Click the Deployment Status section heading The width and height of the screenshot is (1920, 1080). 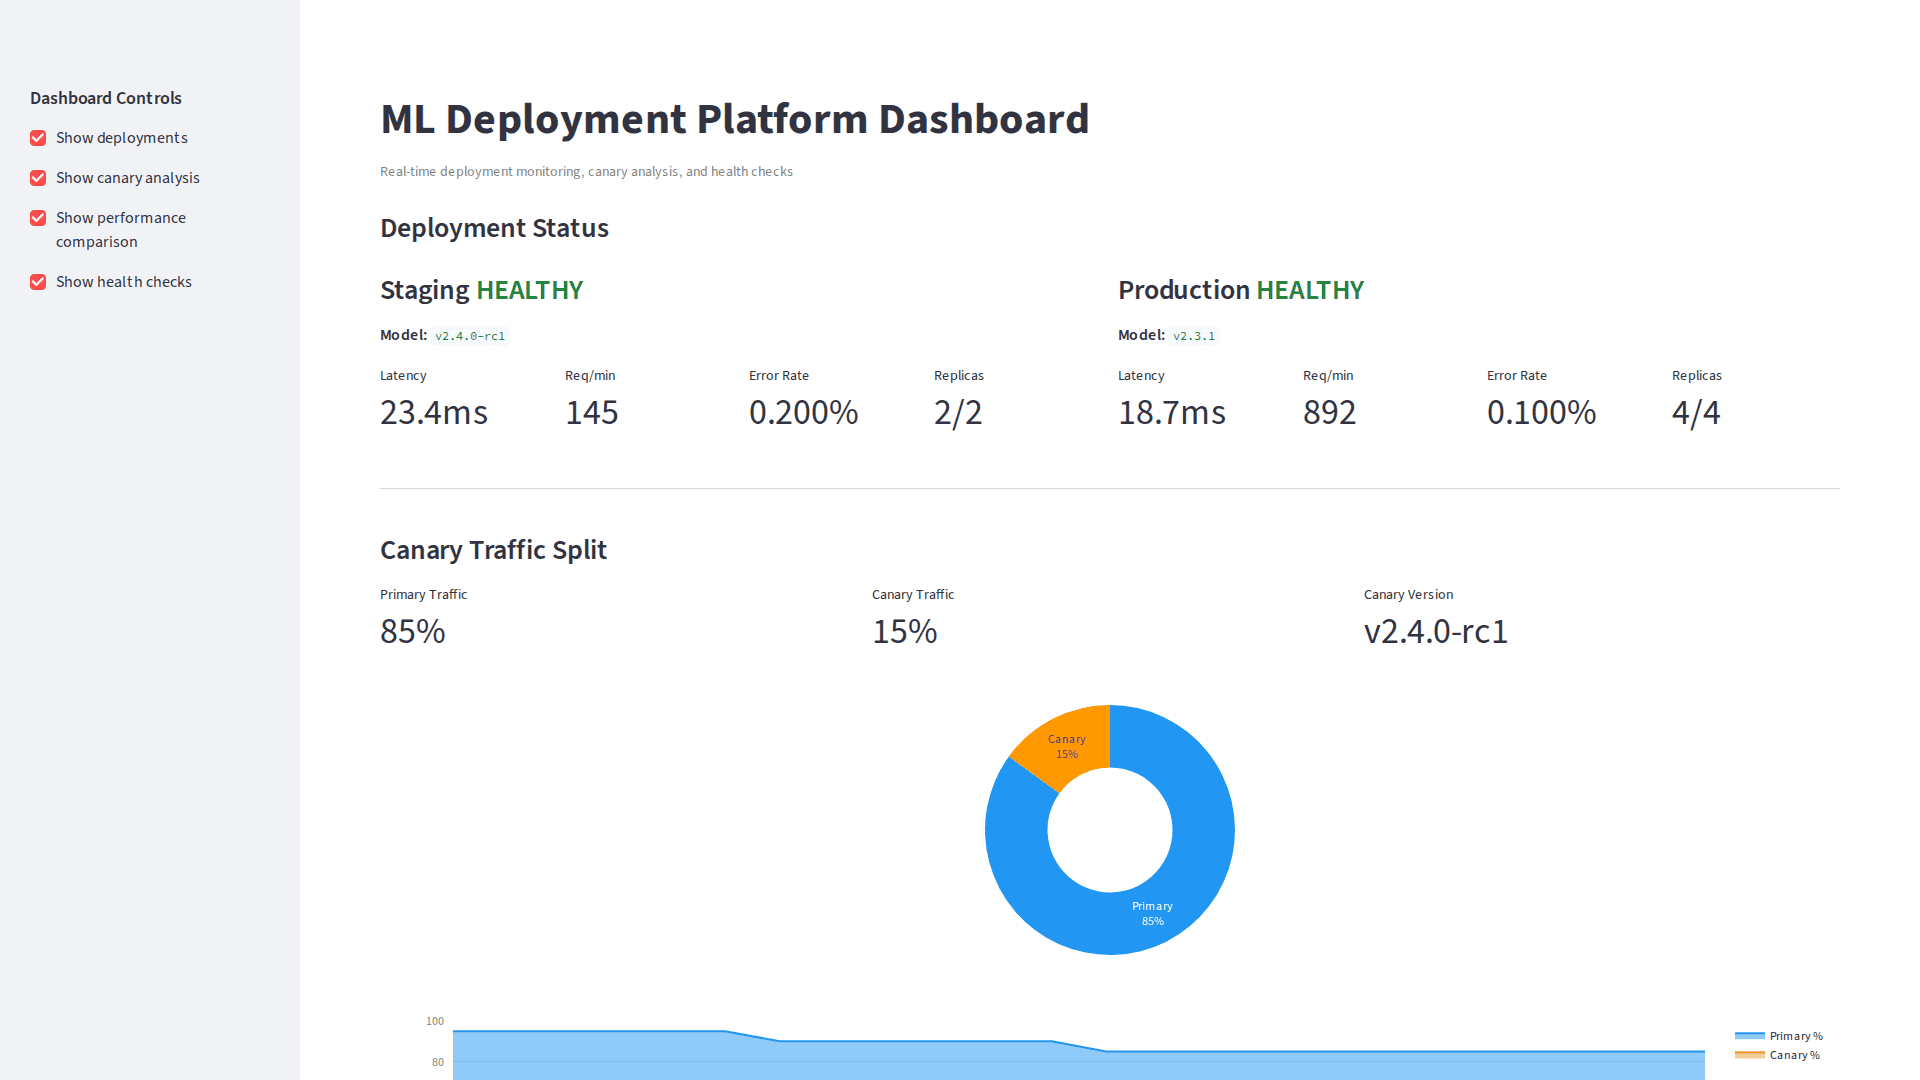click(x=494, y=228)
